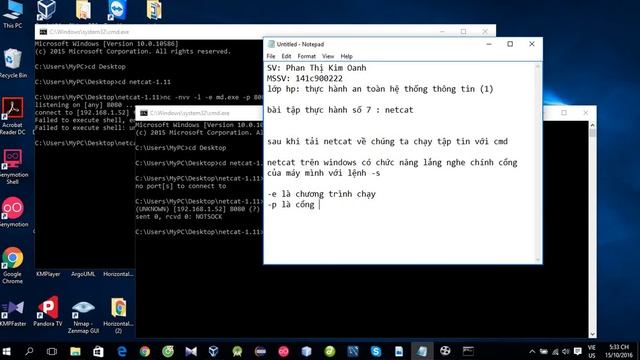Click the line starting 'lớp hp: thực hành'
640x360 pixels.
[x=380, y=89]
